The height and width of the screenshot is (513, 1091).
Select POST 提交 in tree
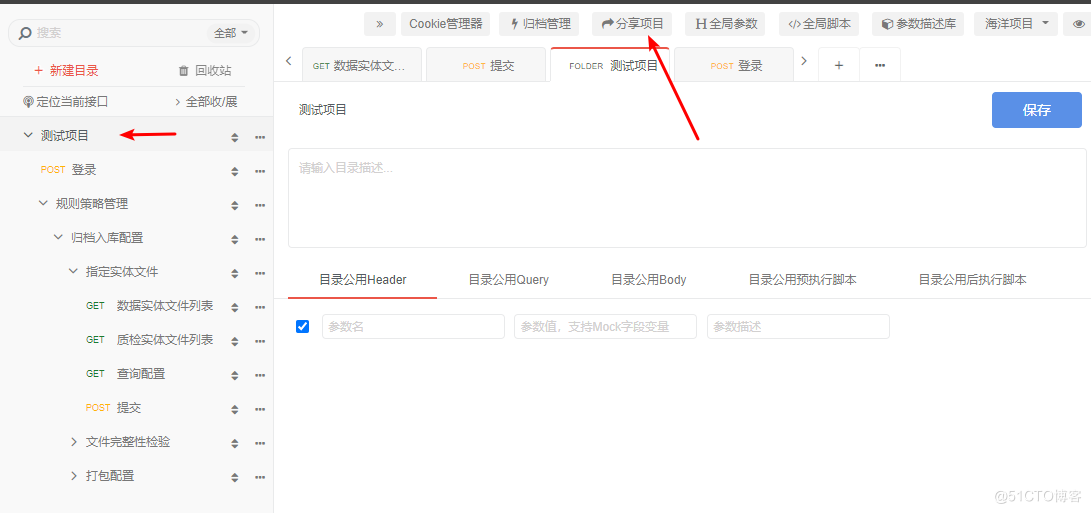point(113,408)
